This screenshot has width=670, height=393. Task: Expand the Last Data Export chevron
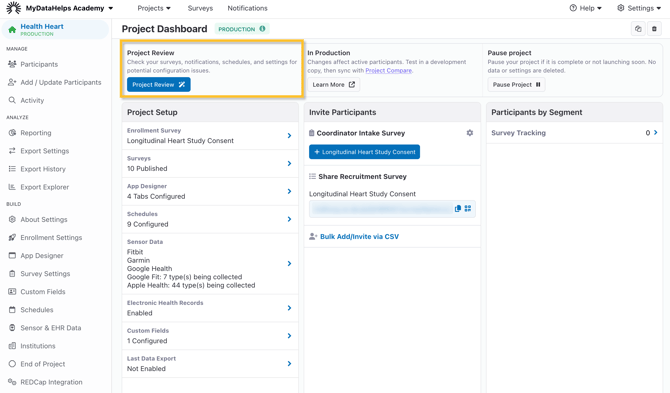click(x=289, y=364)
